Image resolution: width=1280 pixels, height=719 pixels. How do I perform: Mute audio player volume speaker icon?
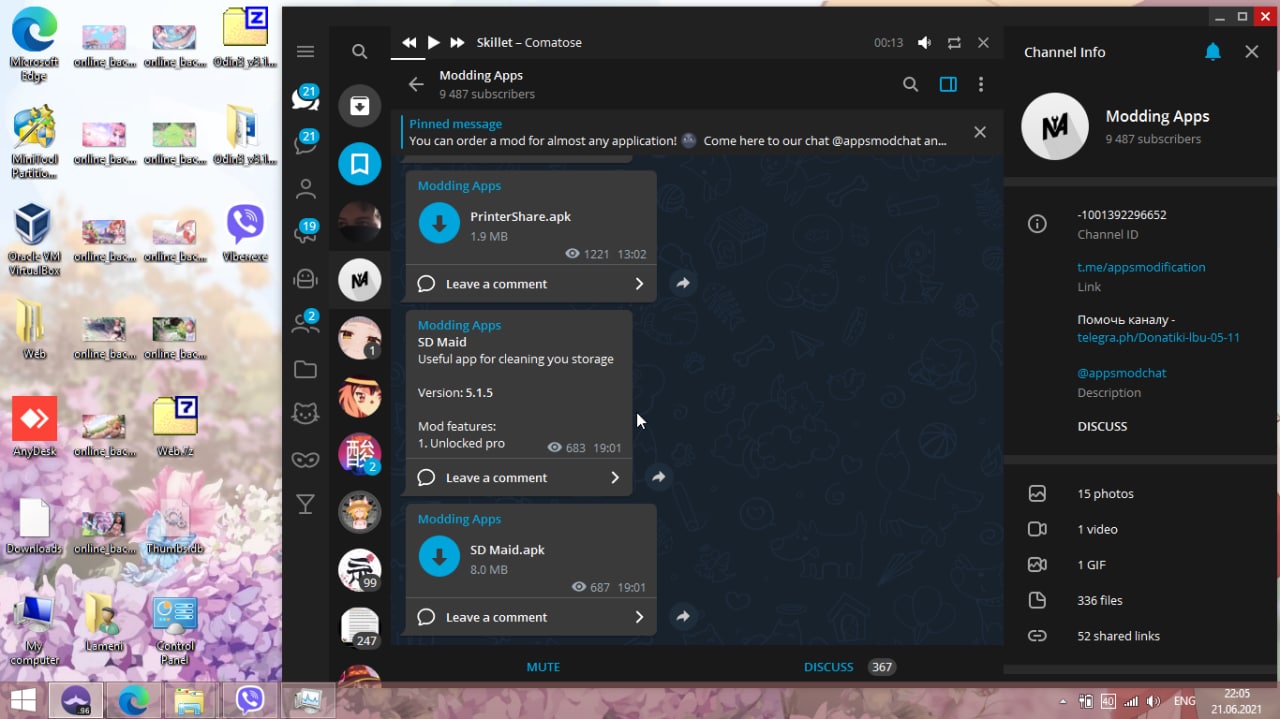pos(925,43)
